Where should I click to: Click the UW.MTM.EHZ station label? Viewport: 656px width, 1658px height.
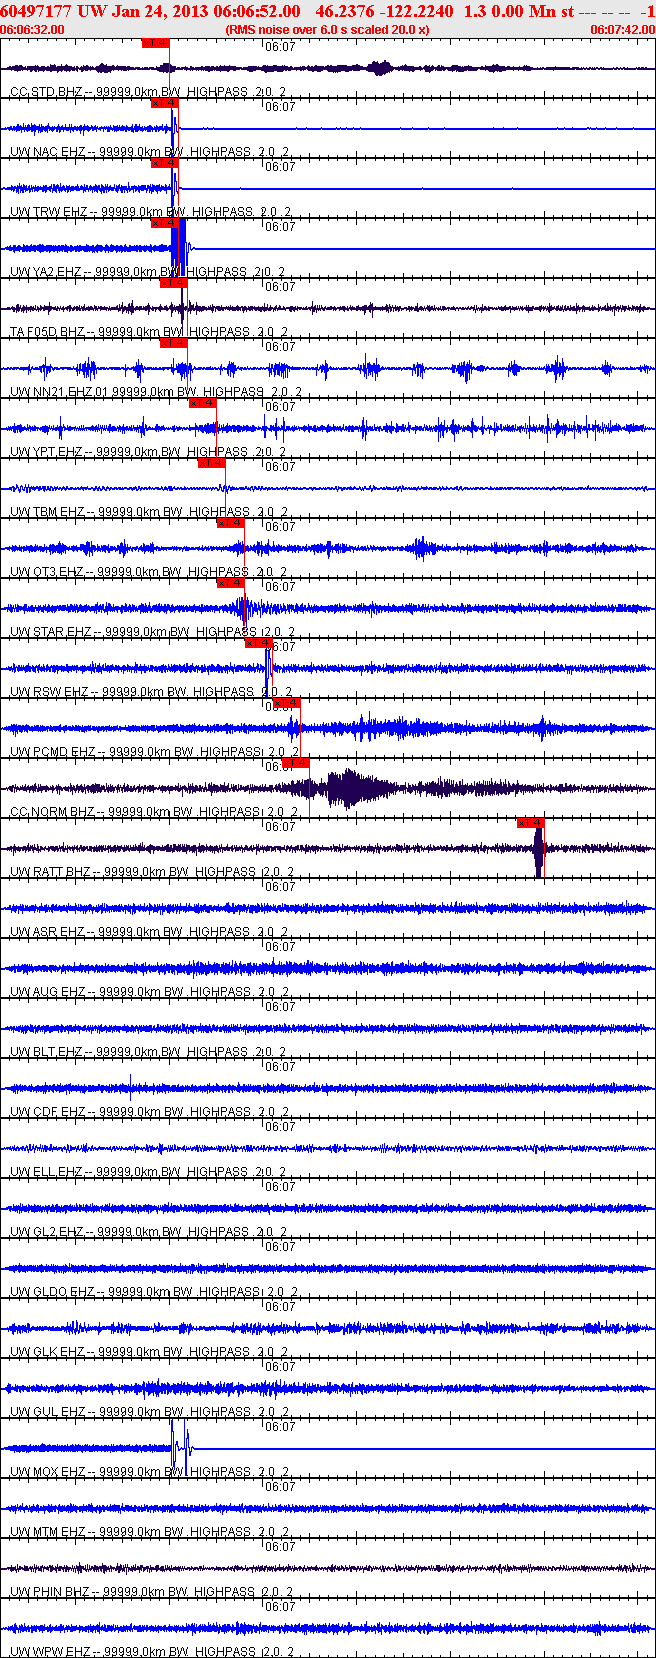click(150, 1532)
